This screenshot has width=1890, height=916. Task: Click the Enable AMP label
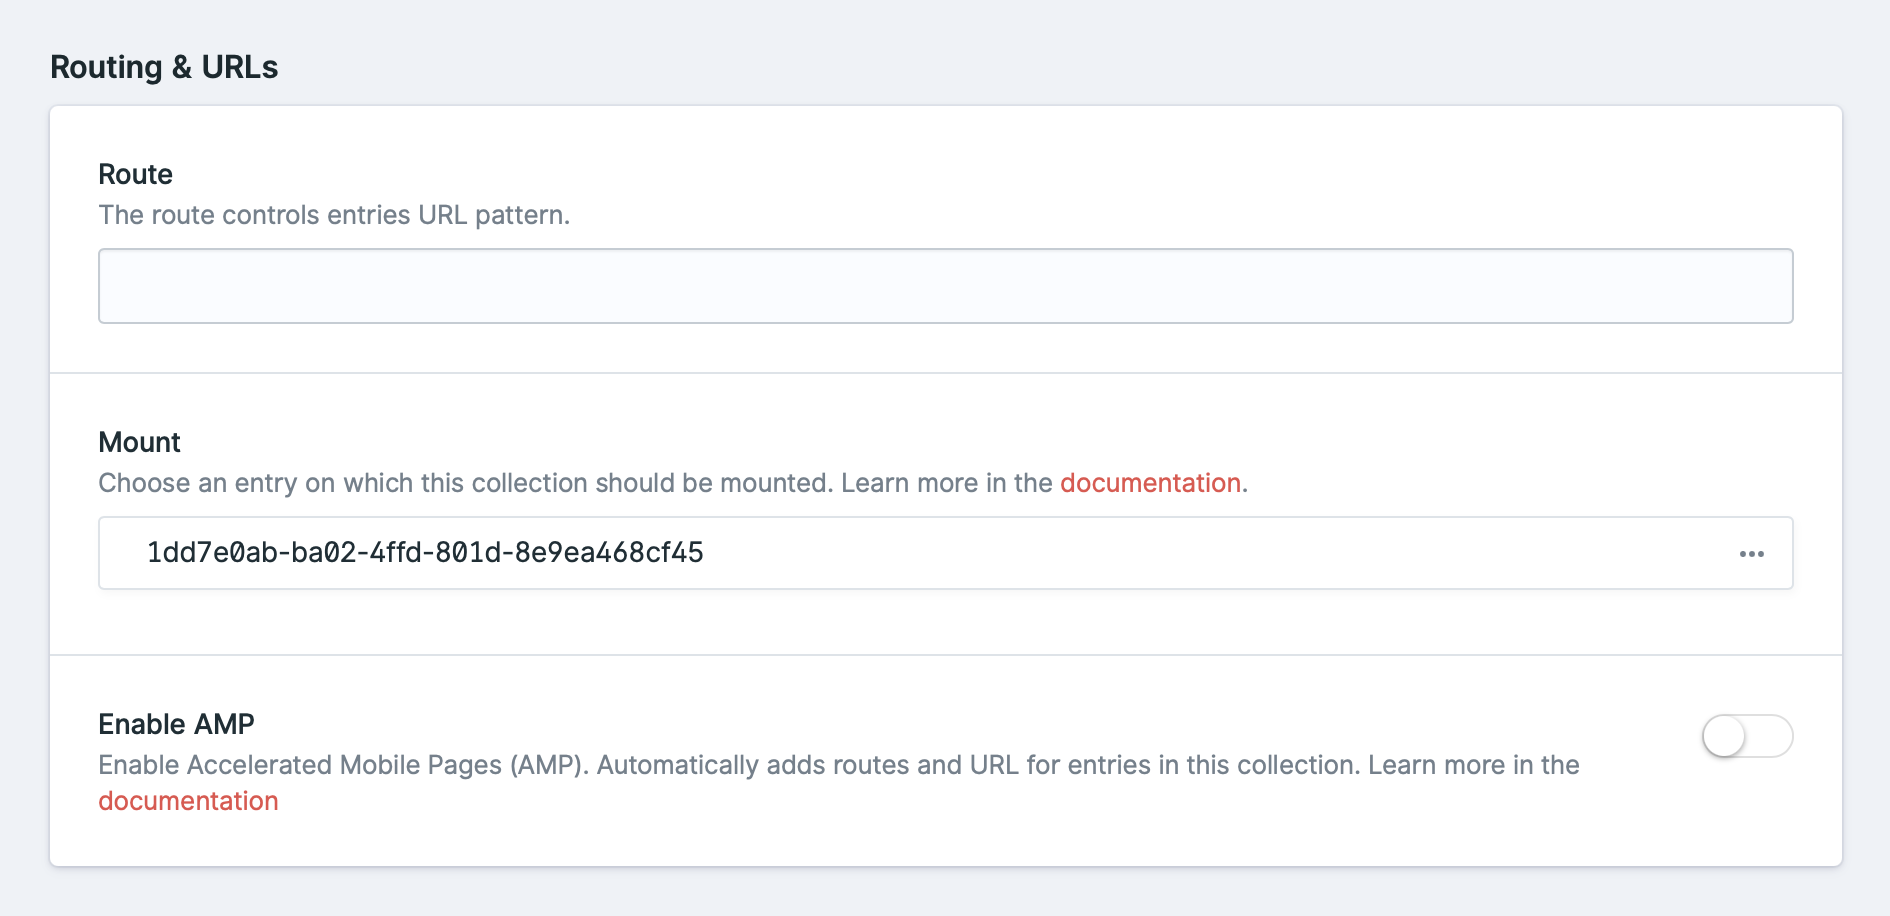coord(175,723)
